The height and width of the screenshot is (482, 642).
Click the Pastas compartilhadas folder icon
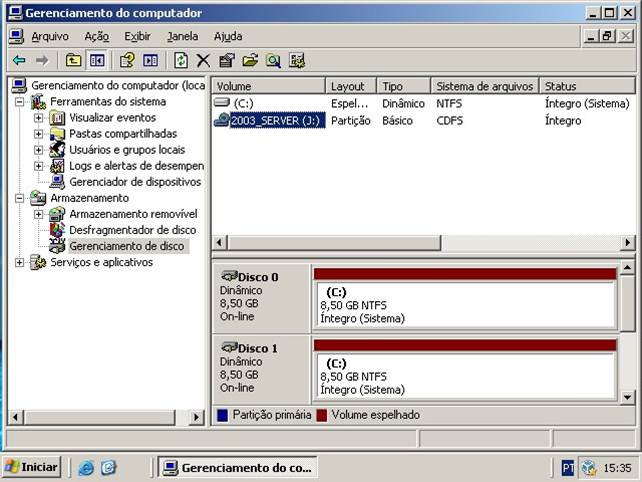coord(57,134)
